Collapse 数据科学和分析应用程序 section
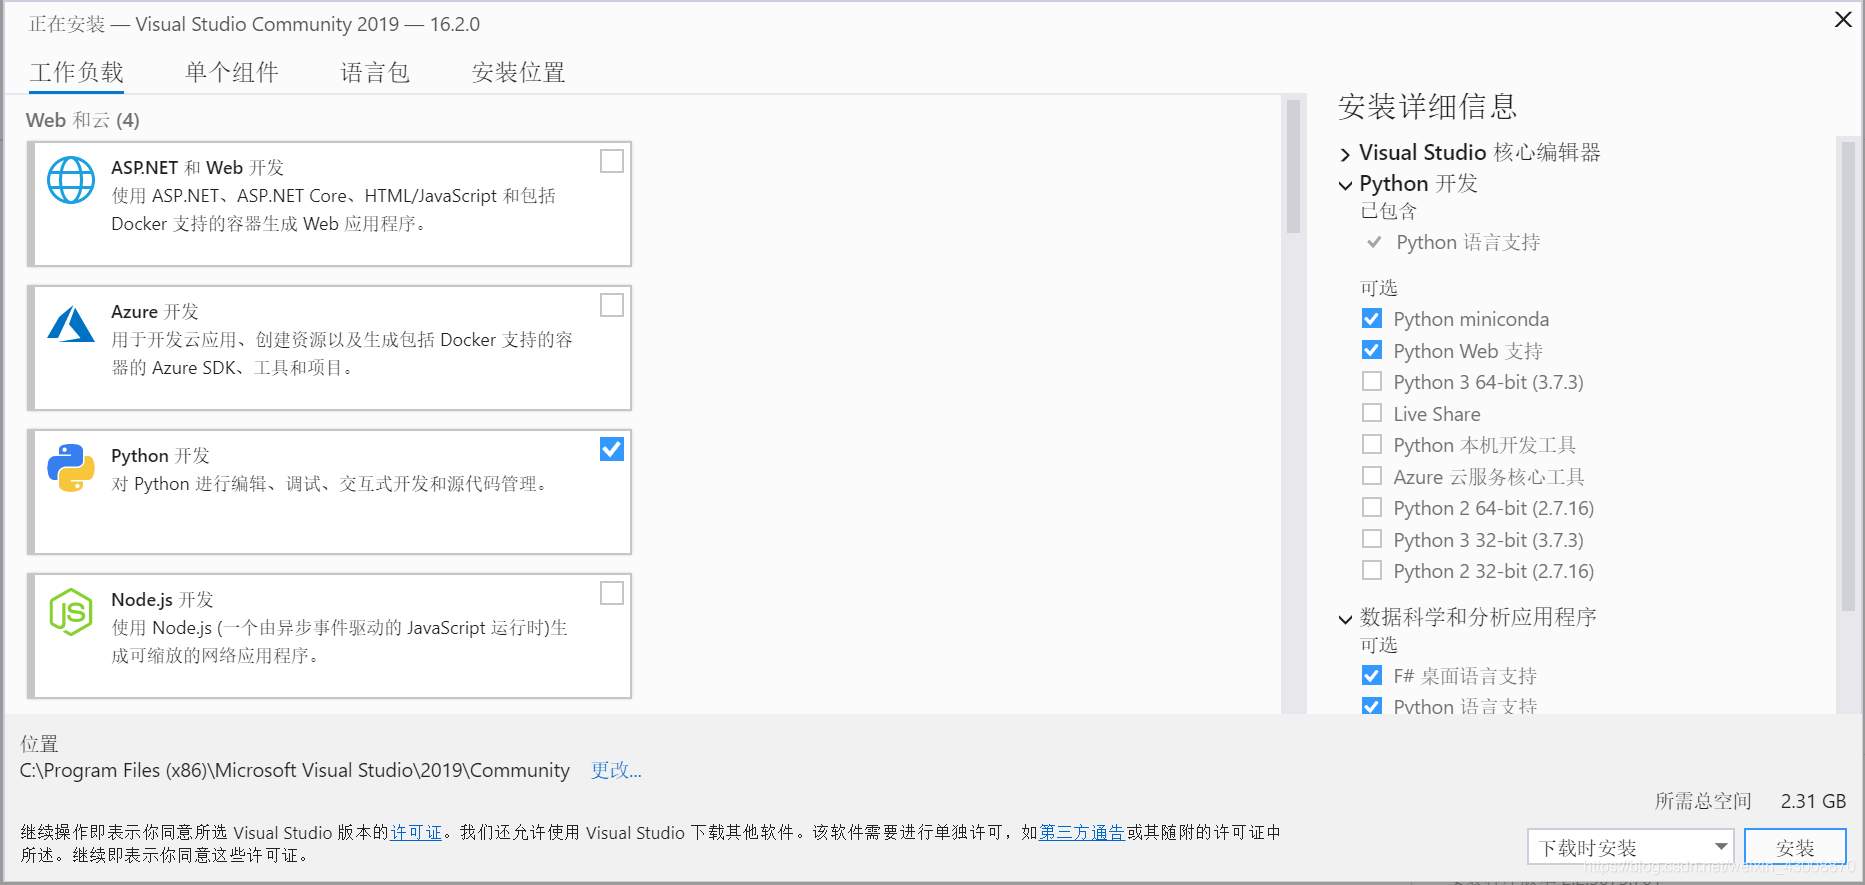The image size is (1865, 885). pyautogui.click(x=1345, y=619)
